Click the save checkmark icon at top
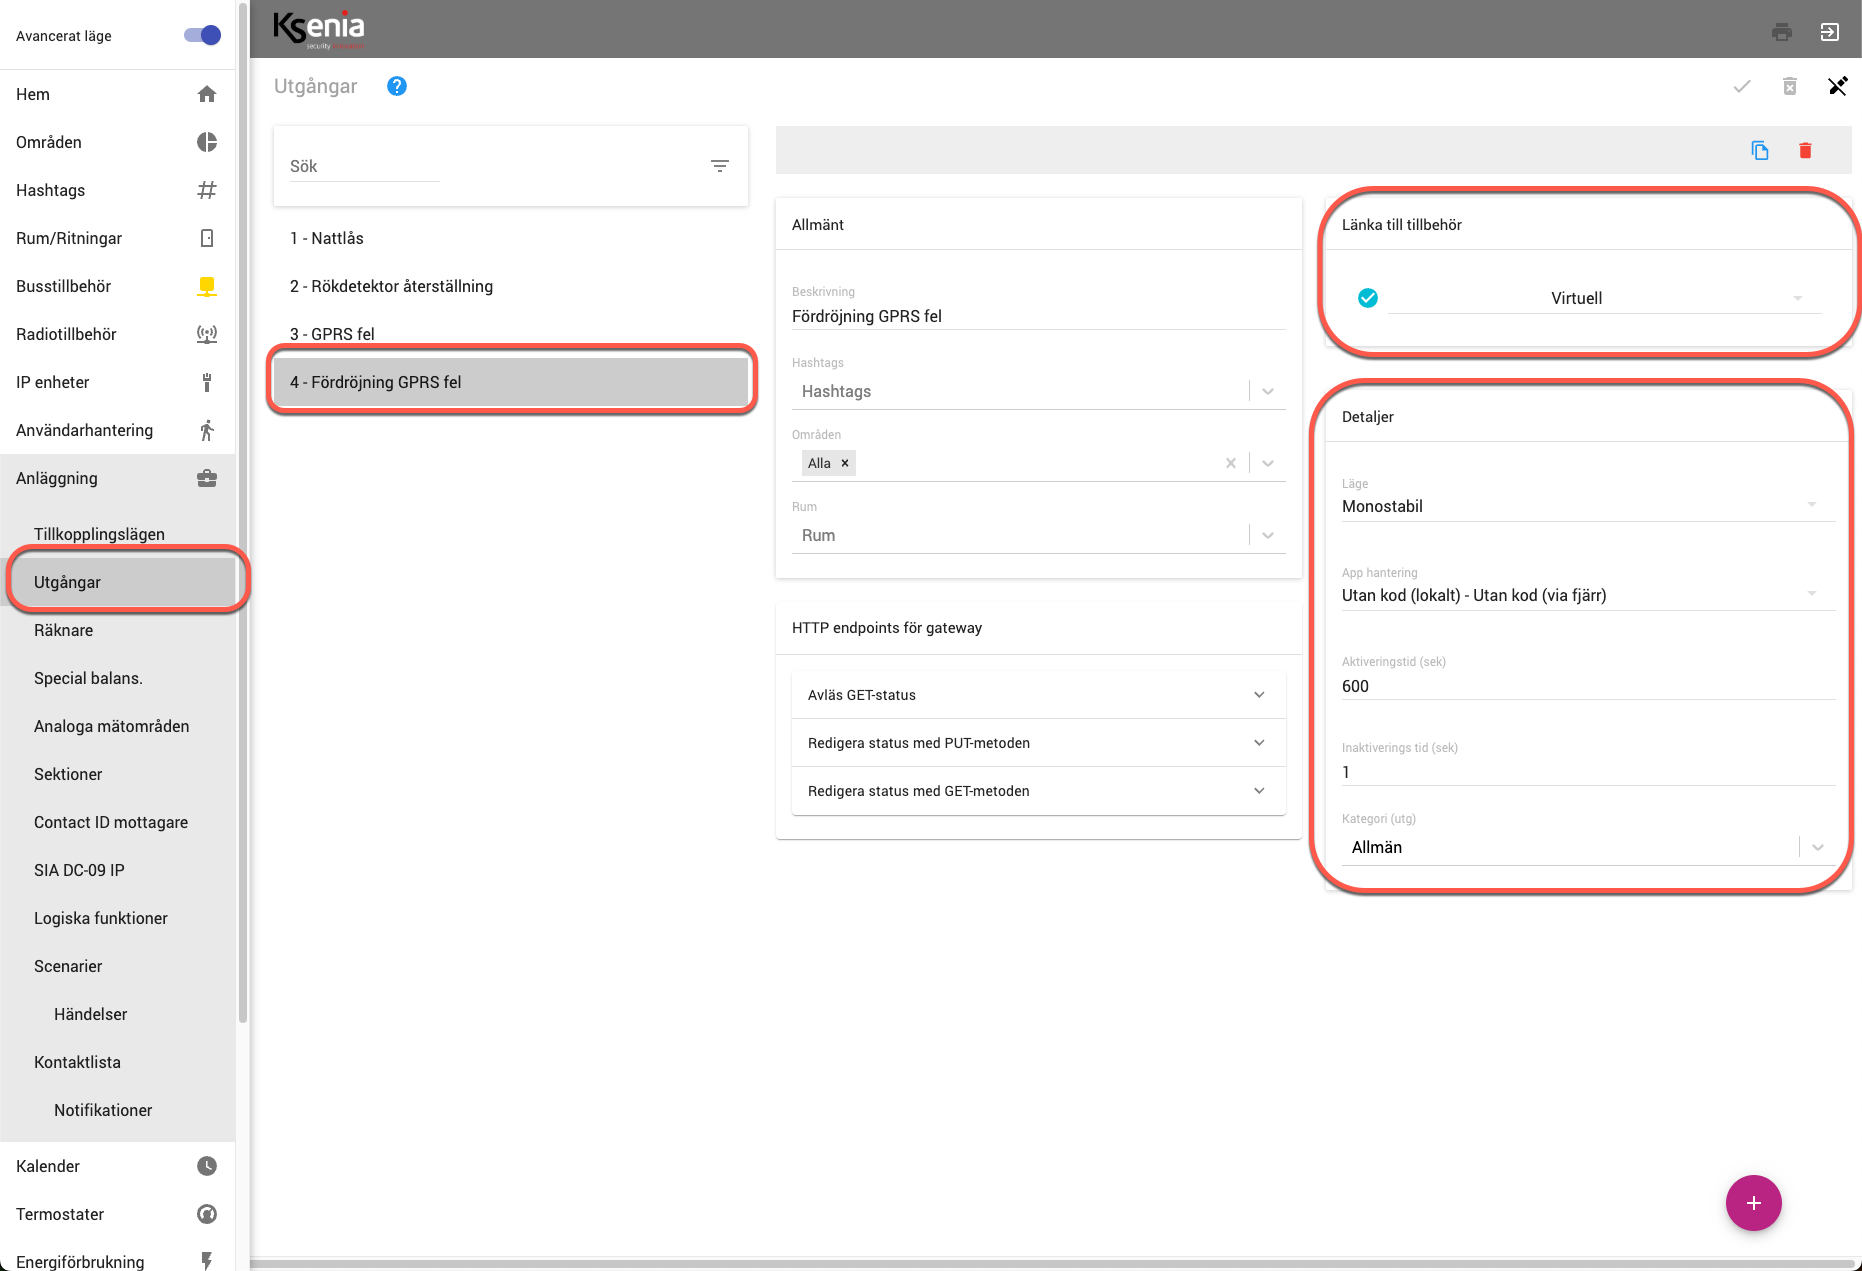This screenshot has height=1271, width=1862. pos(1741,86)
